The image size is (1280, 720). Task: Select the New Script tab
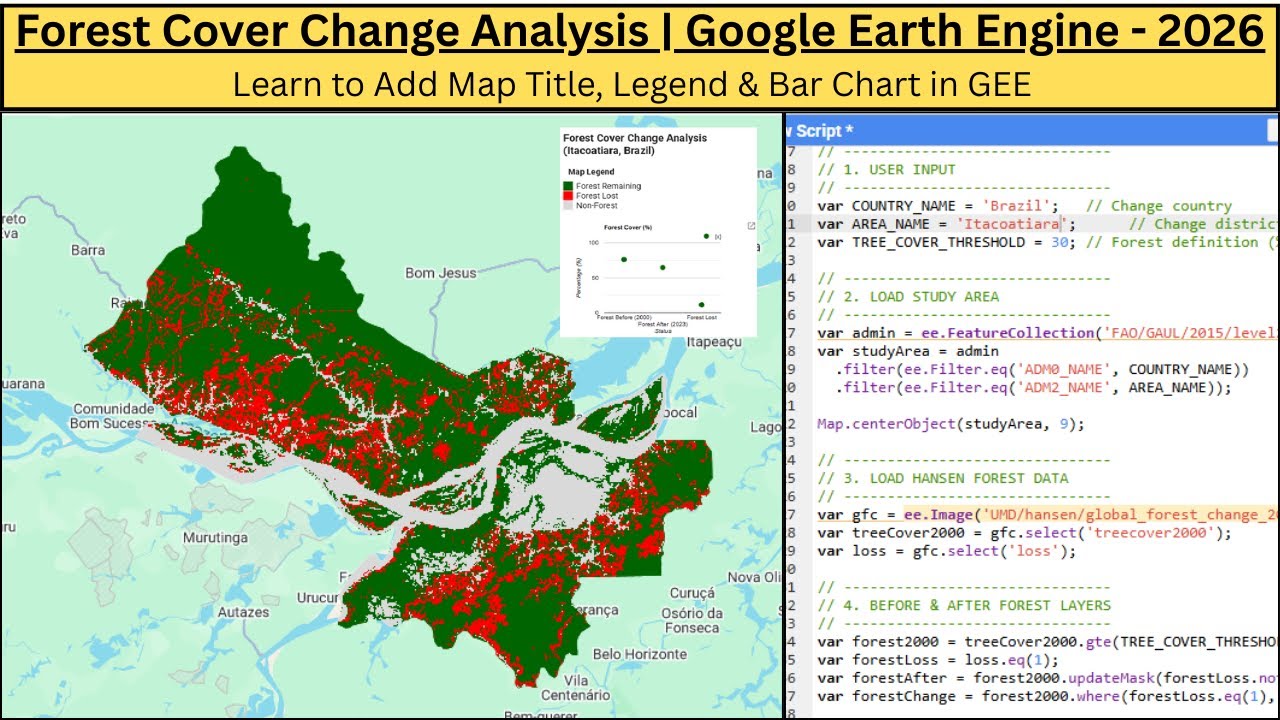pos(820,130)
